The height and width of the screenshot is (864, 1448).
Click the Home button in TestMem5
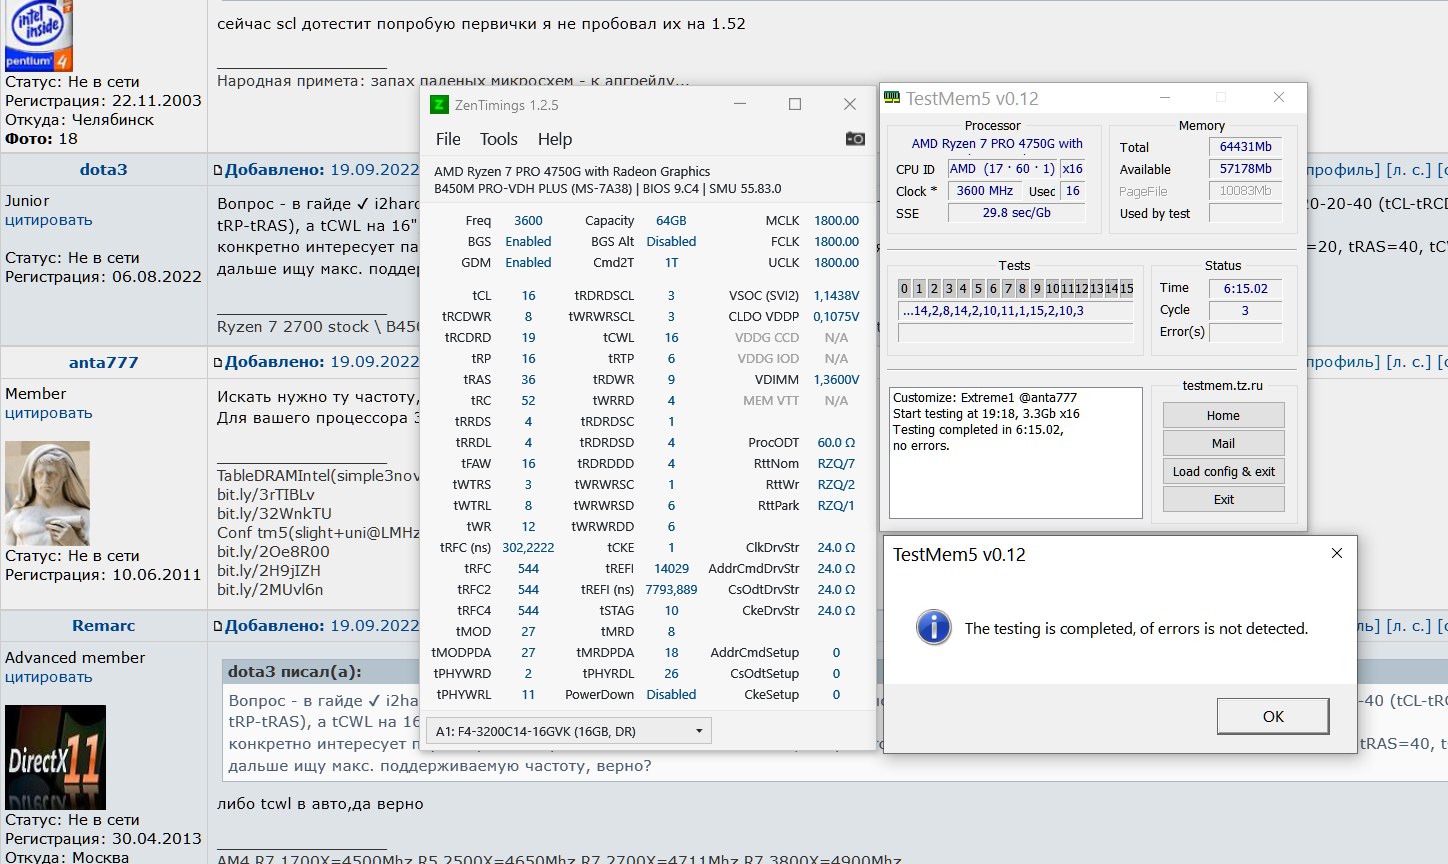(1223, 415)
